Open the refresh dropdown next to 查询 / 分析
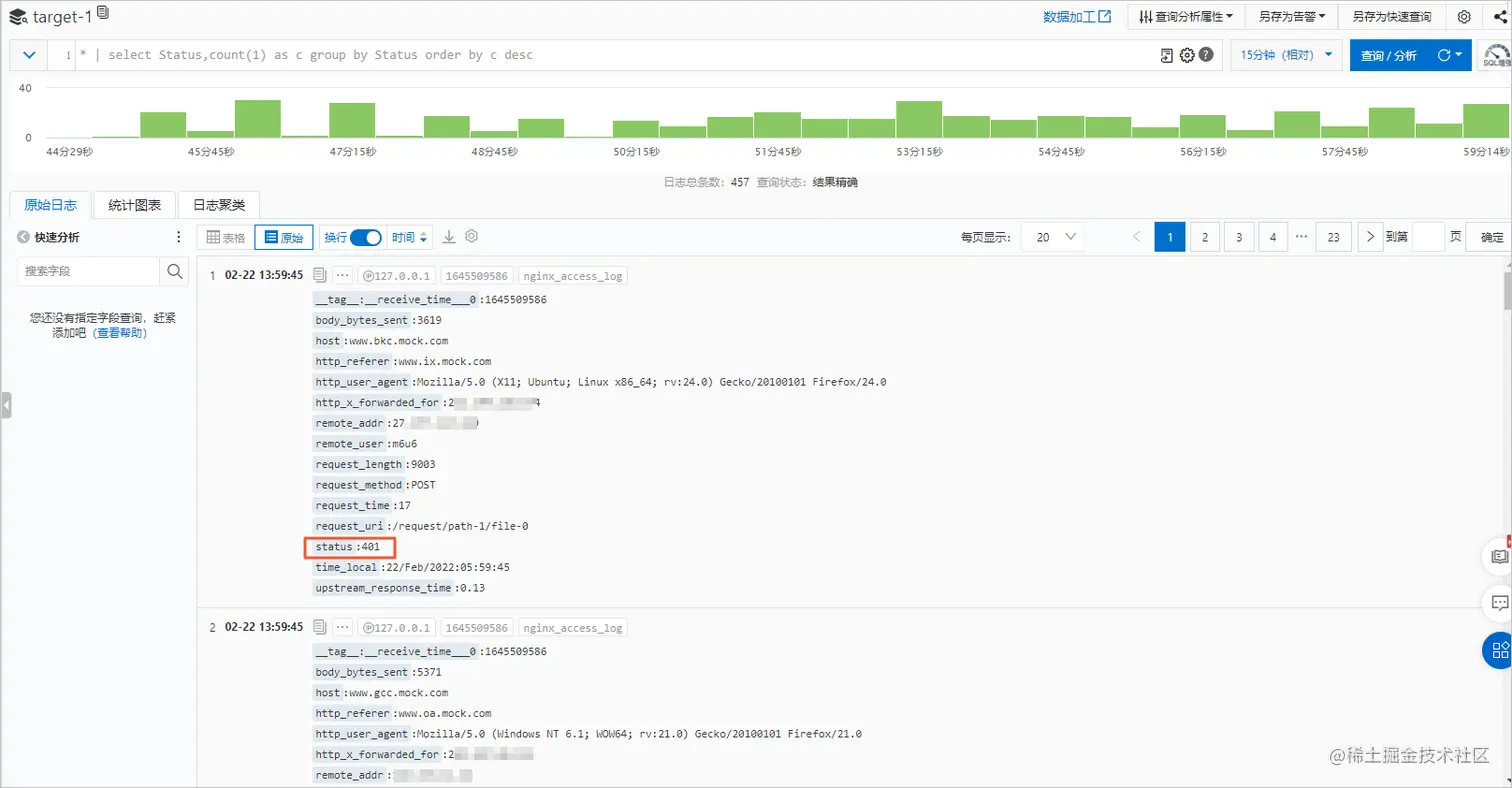The height and width of the screenshot is (788, 1512). tap(1449, 55)
